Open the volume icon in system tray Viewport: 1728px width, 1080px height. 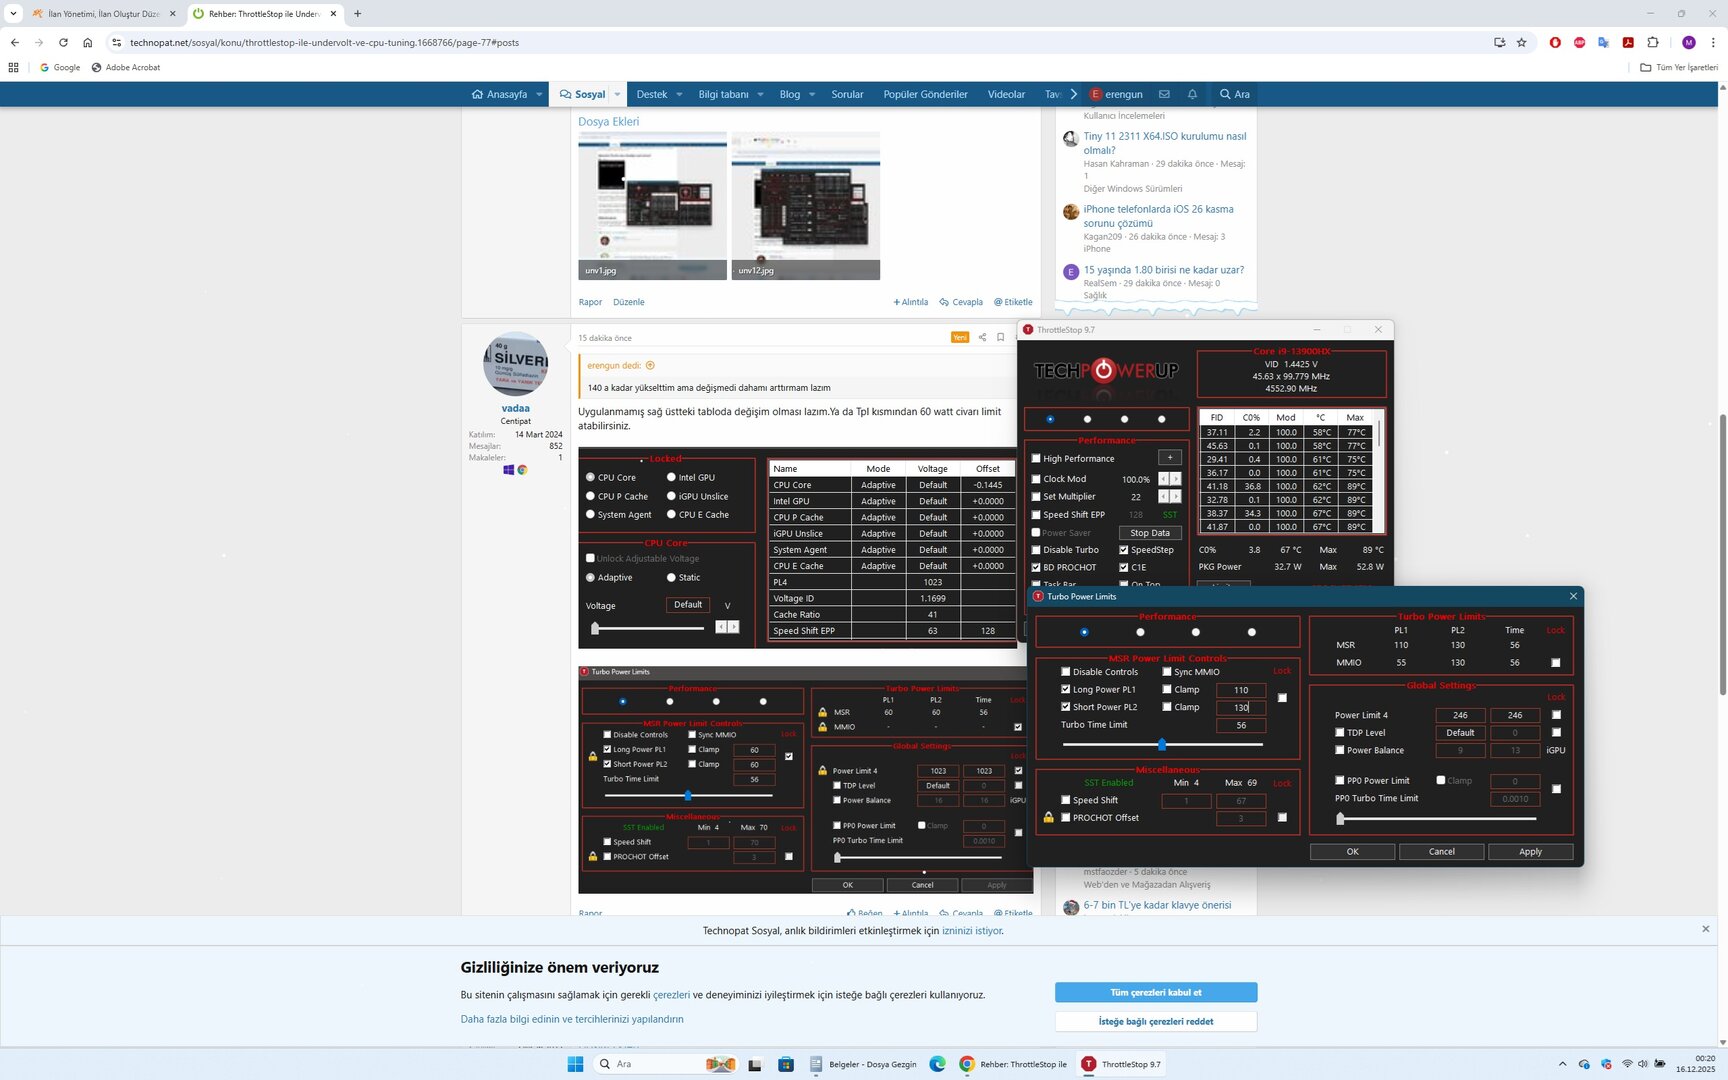point(1643,1064)
